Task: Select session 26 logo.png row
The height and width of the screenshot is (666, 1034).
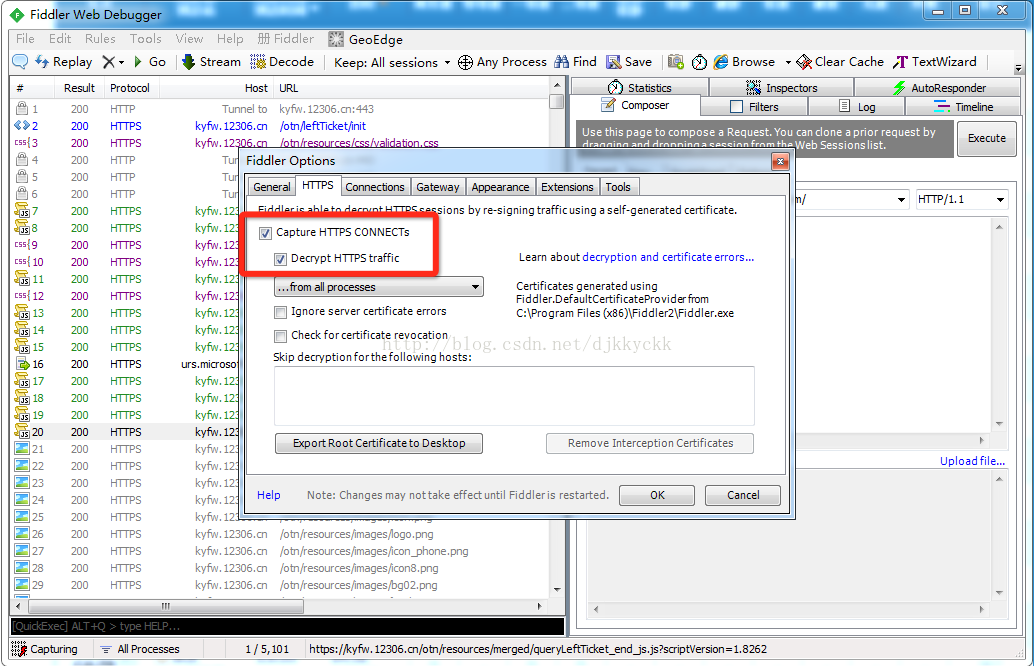Action: [281, 534]
